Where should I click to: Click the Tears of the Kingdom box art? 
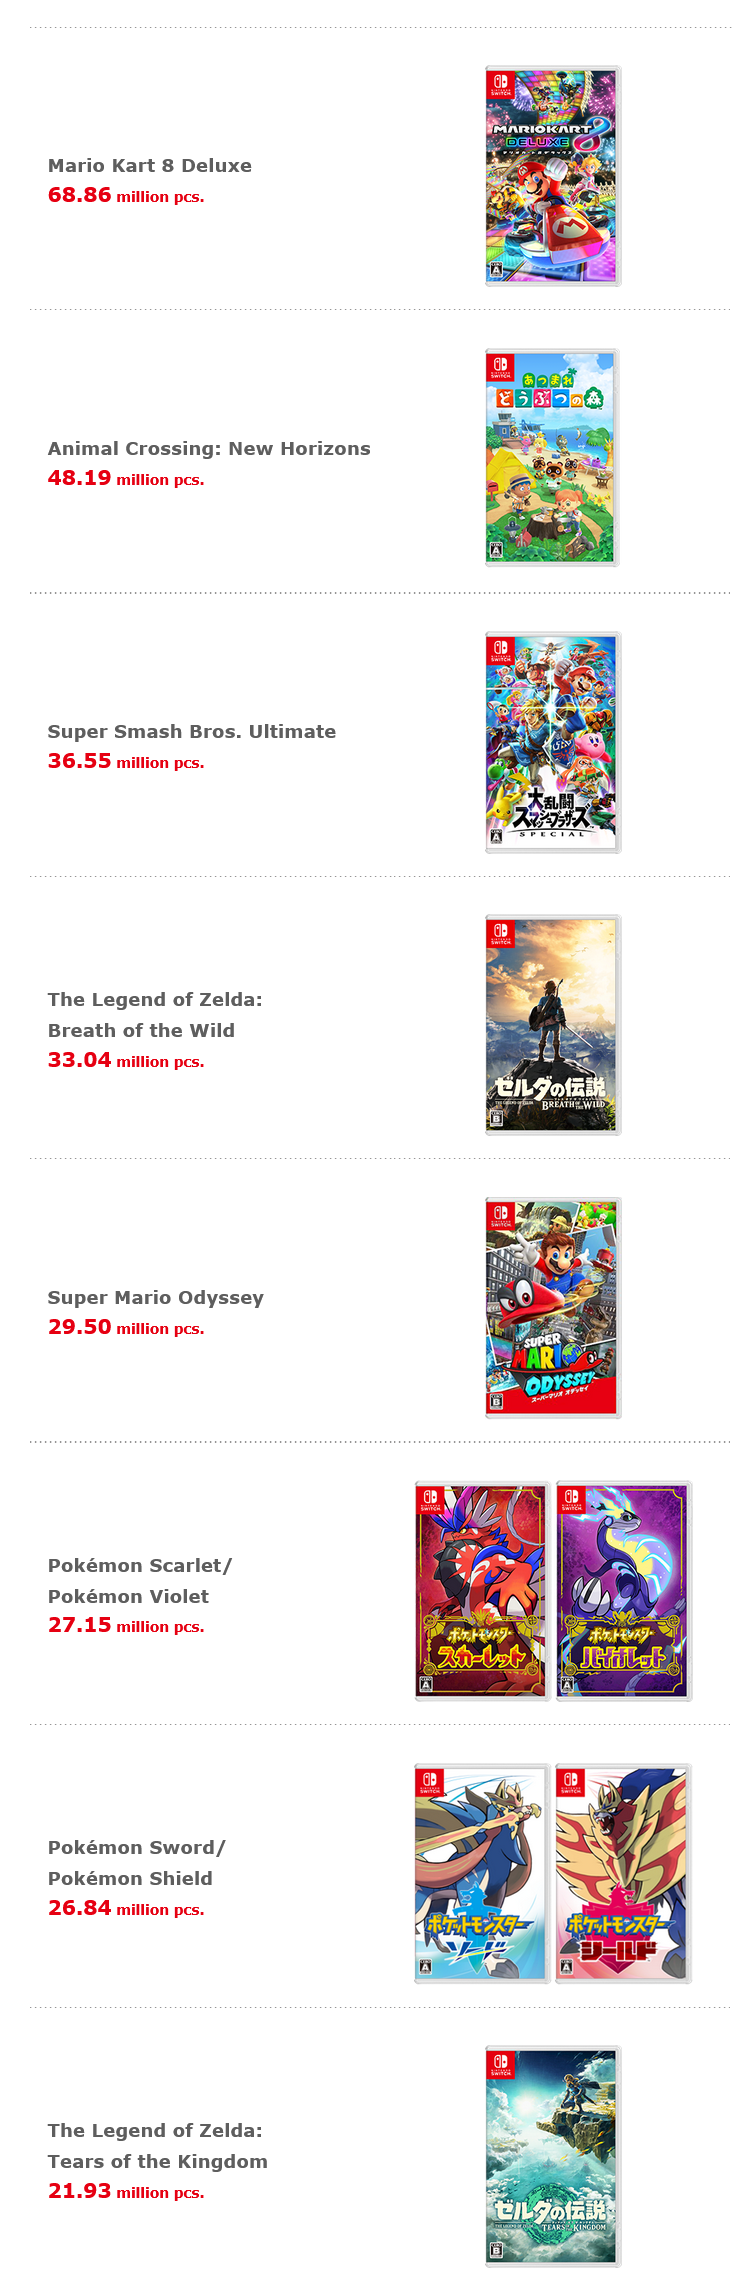coord(553,2157)
